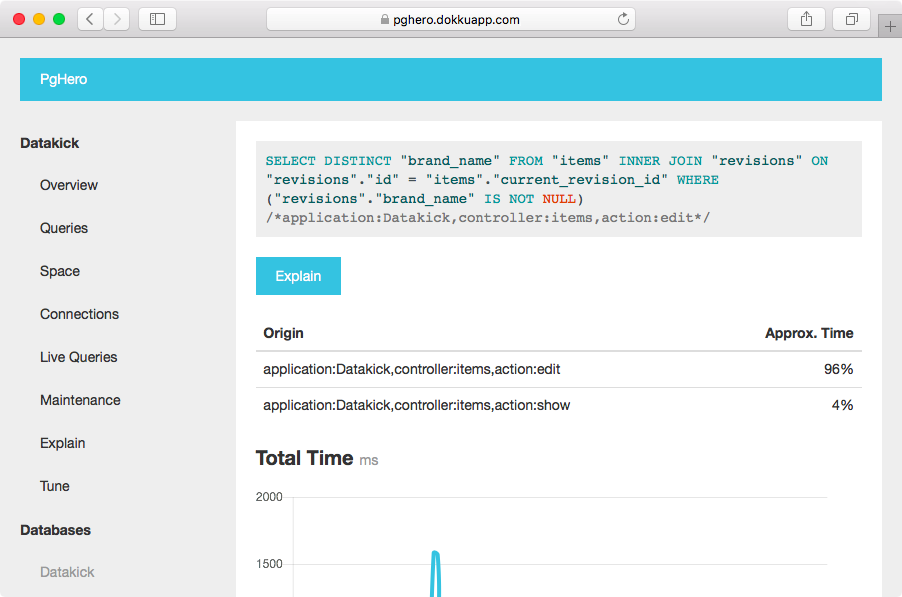Click the lock icon in address bar
Image resolution: width=902 pixels, height=597 pixels.
click(385, 20)
